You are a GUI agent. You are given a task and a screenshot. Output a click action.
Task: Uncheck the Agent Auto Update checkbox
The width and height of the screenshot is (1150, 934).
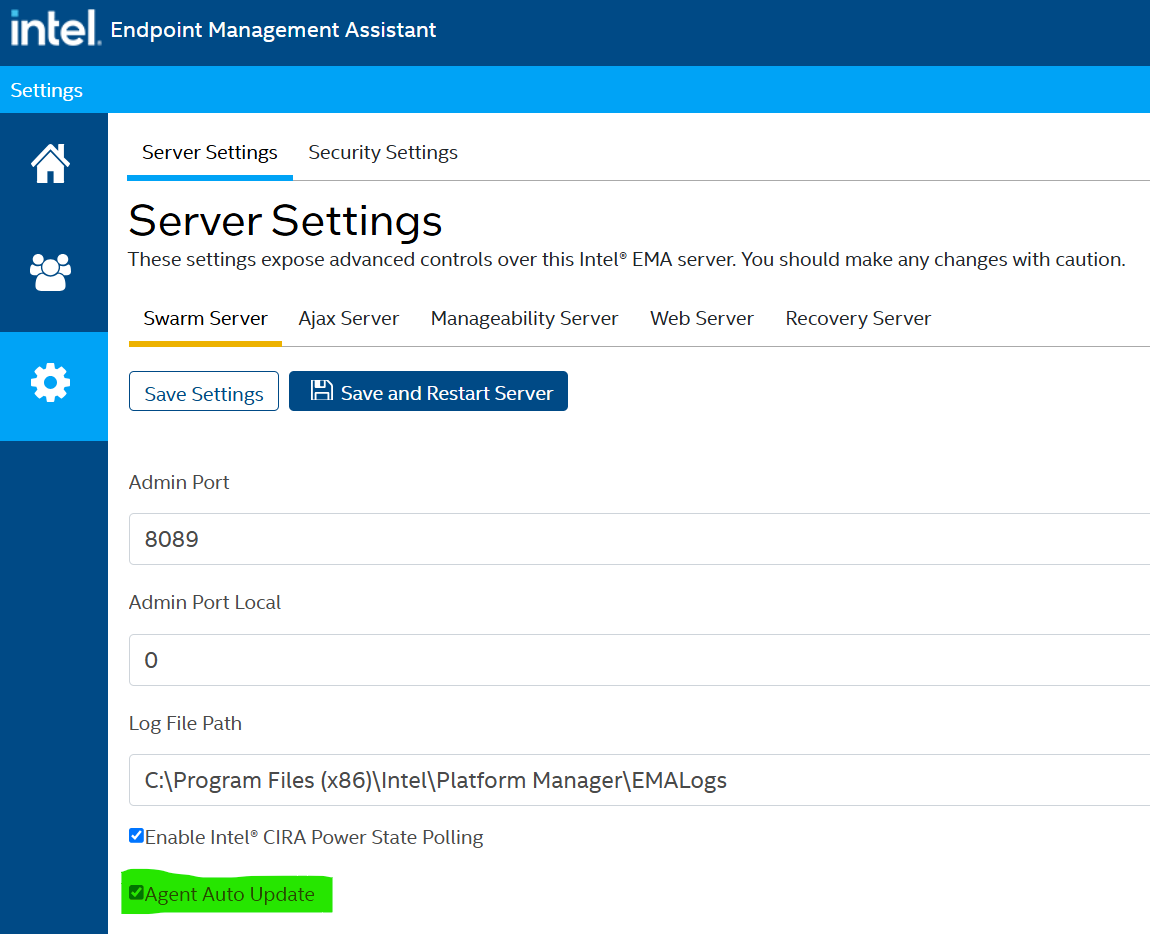click(x=136, y=893)
